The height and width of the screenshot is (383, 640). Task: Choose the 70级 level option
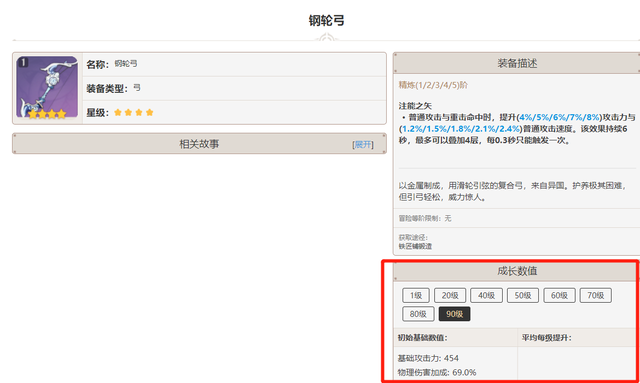596,295
